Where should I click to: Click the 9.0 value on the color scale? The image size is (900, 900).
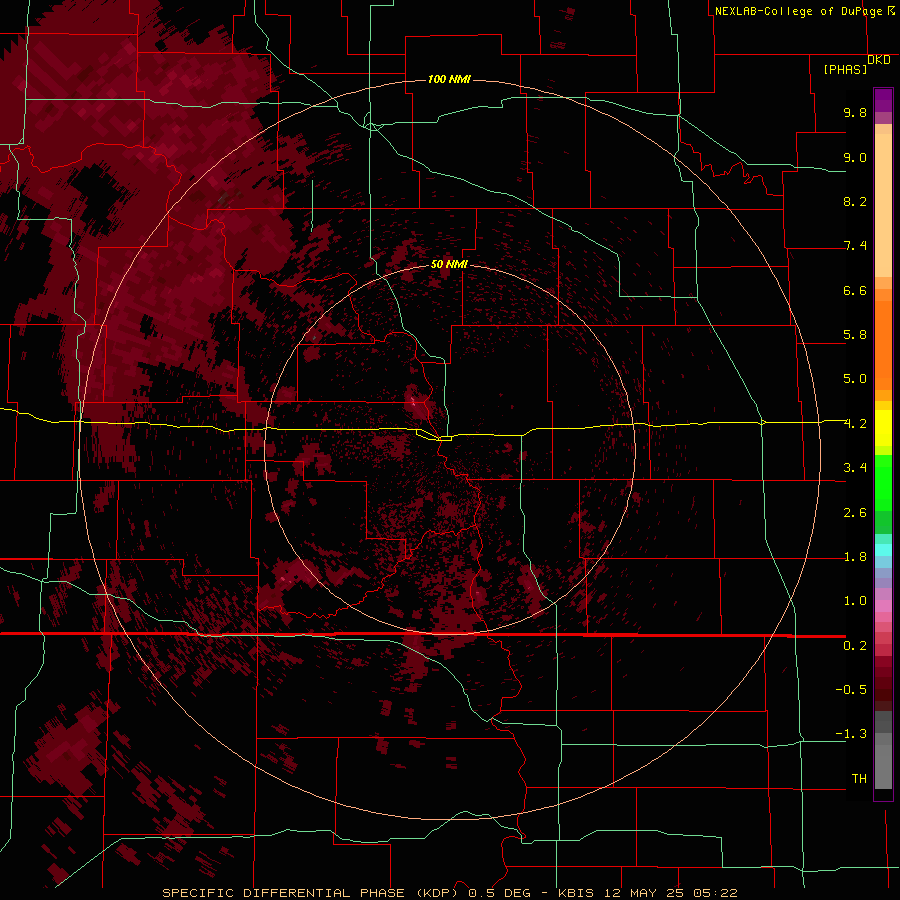coord(855,157)
